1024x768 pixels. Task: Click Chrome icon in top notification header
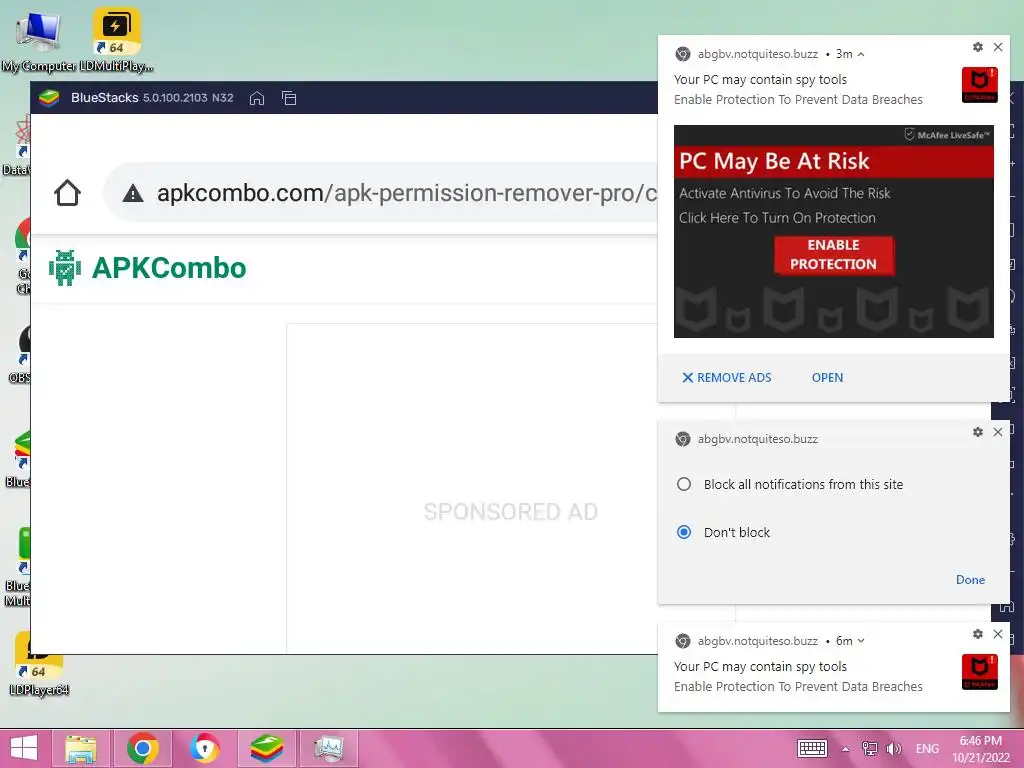coord(683,54)
